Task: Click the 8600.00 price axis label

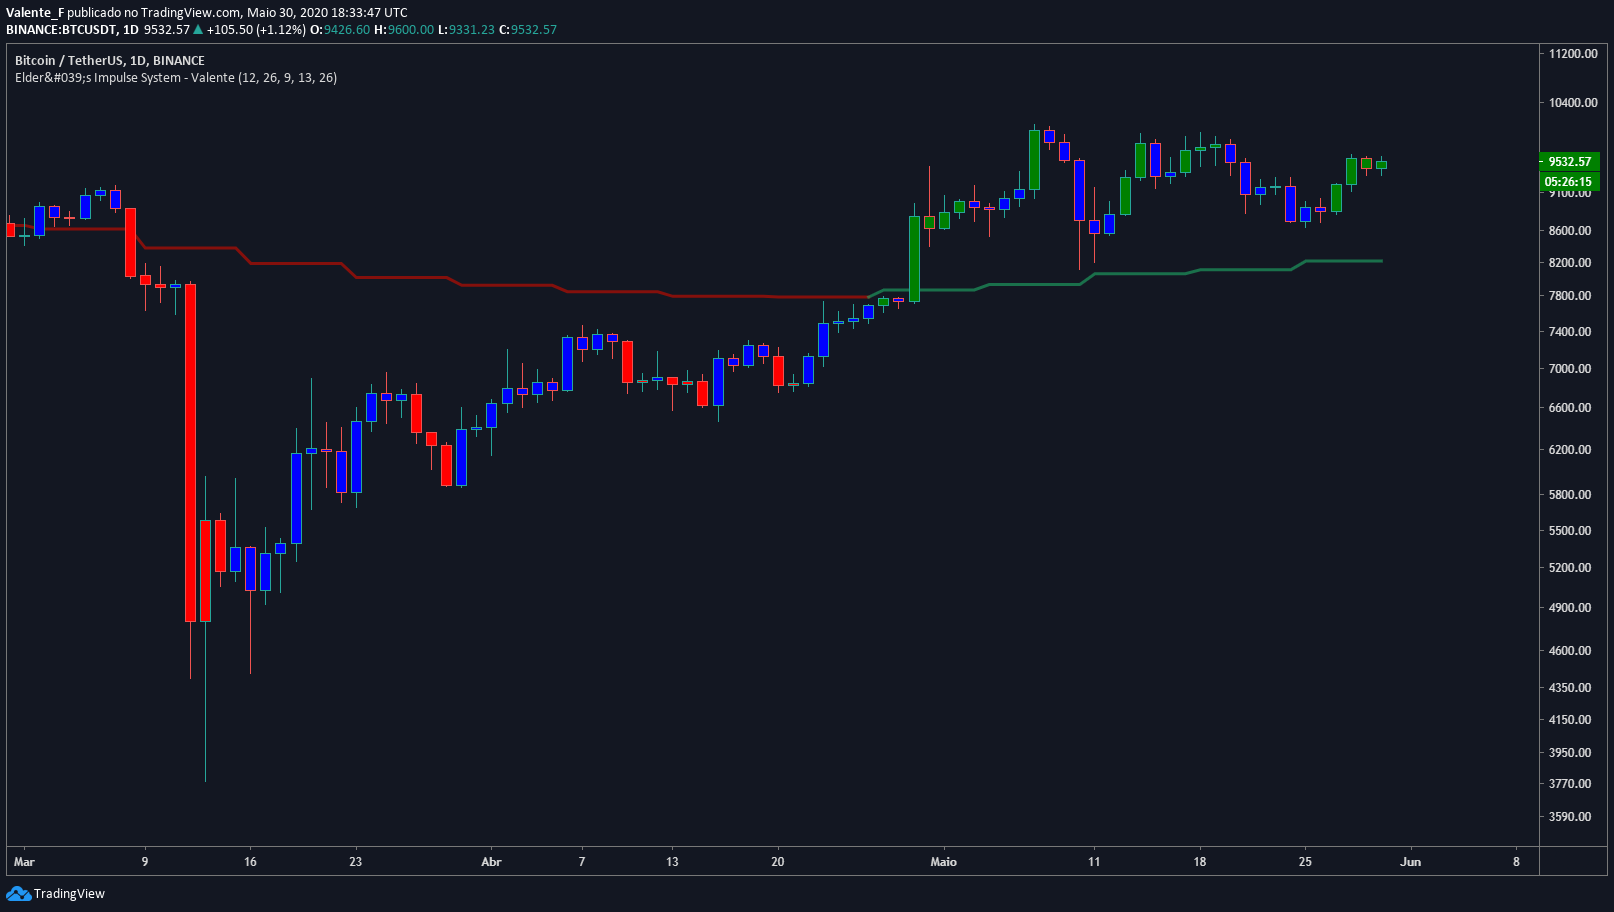Action: coord(1570,231)
